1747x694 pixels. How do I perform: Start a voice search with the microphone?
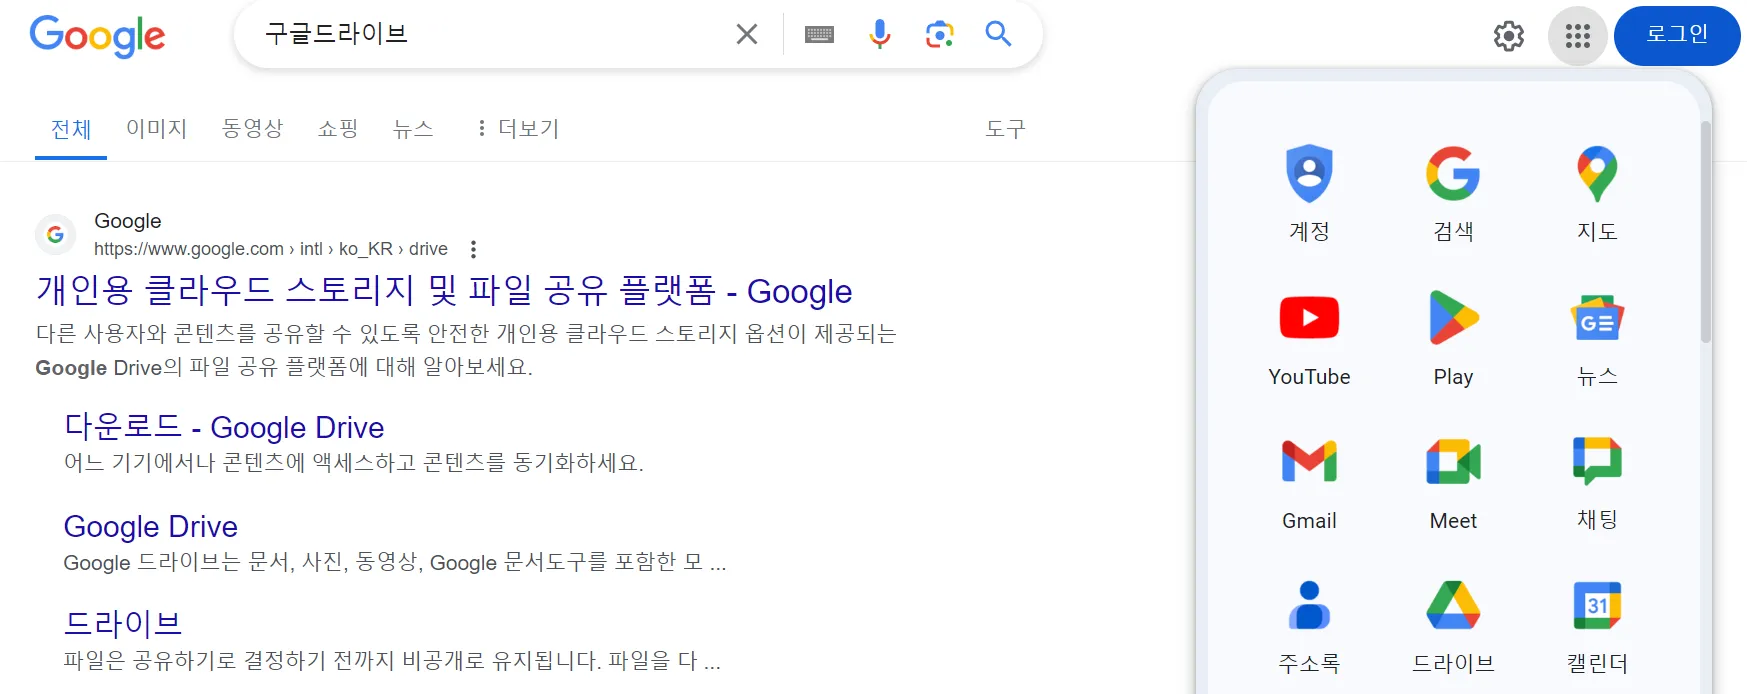pyautogui.click(x=879, y=34)
